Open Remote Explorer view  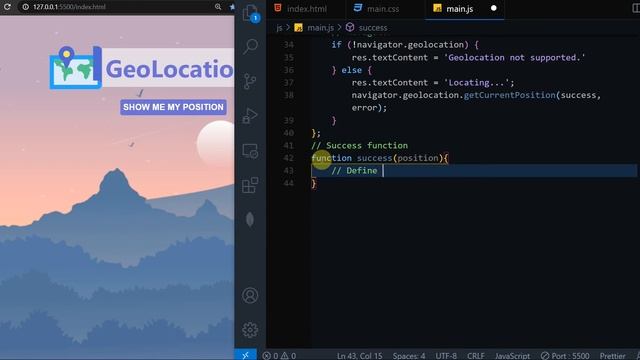point(250,151)
